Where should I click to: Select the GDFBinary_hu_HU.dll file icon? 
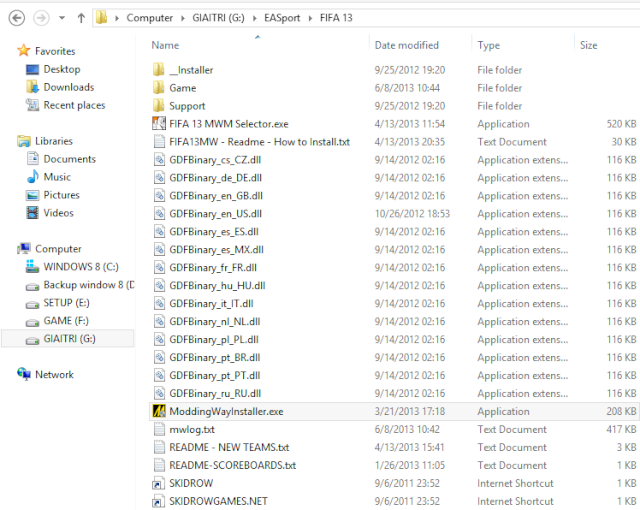point(159,285)
